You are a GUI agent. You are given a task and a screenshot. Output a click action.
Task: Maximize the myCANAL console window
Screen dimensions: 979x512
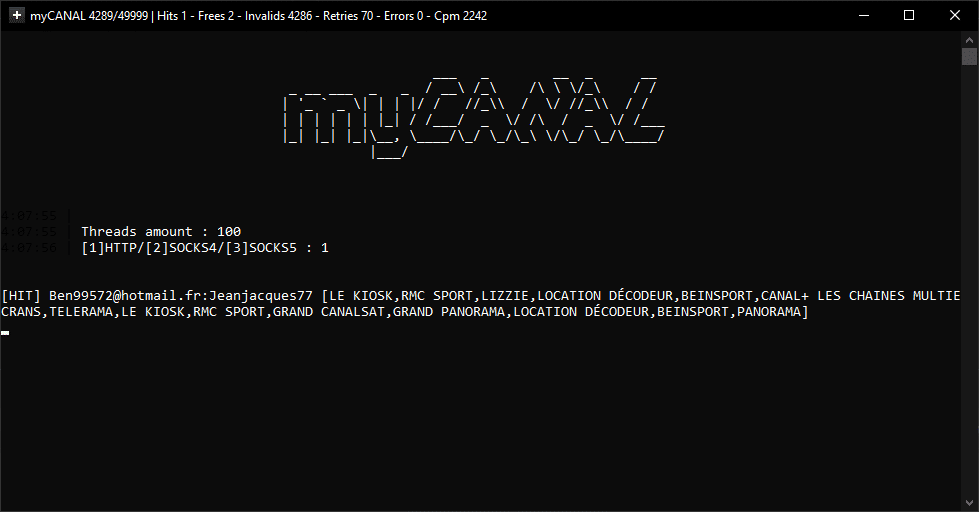point(909,16)
